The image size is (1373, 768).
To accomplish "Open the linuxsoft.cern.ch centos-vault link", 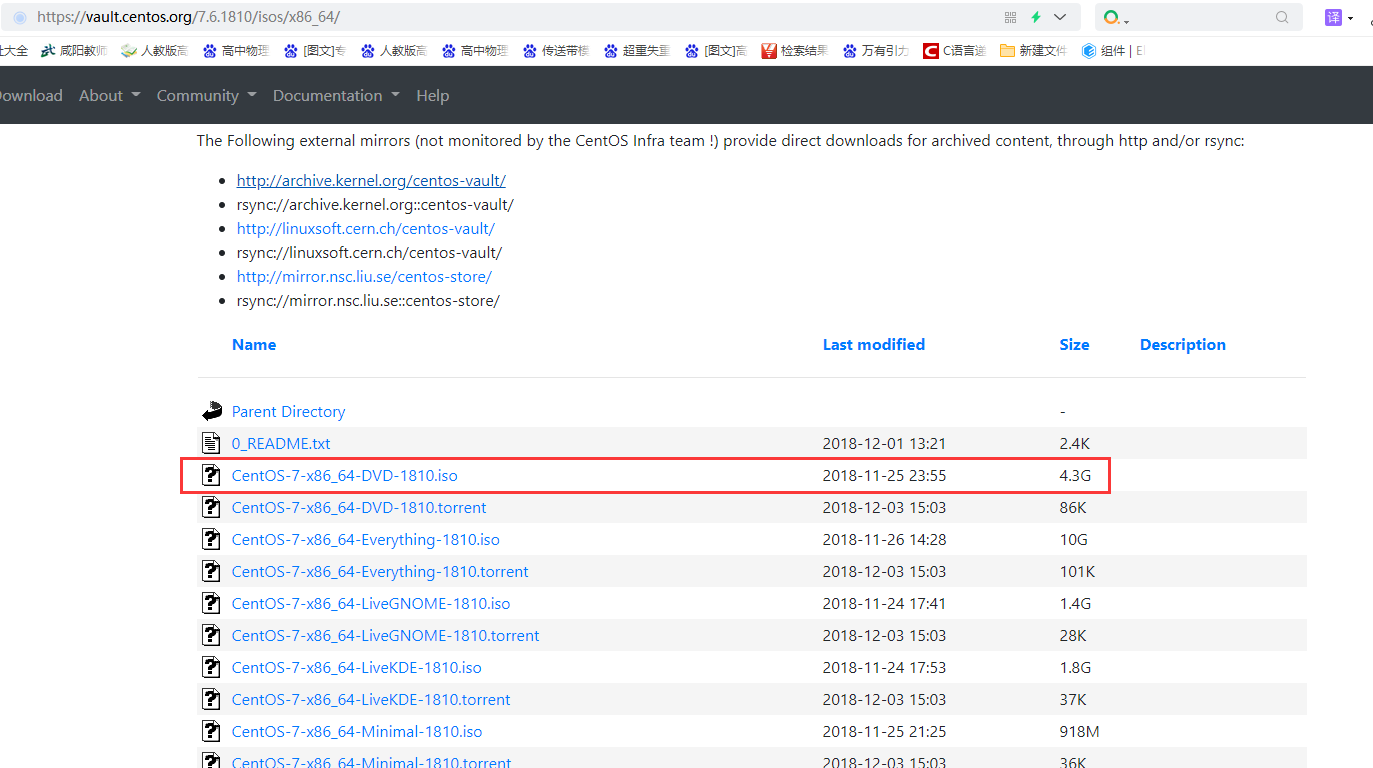I will (x=365, y=229).
